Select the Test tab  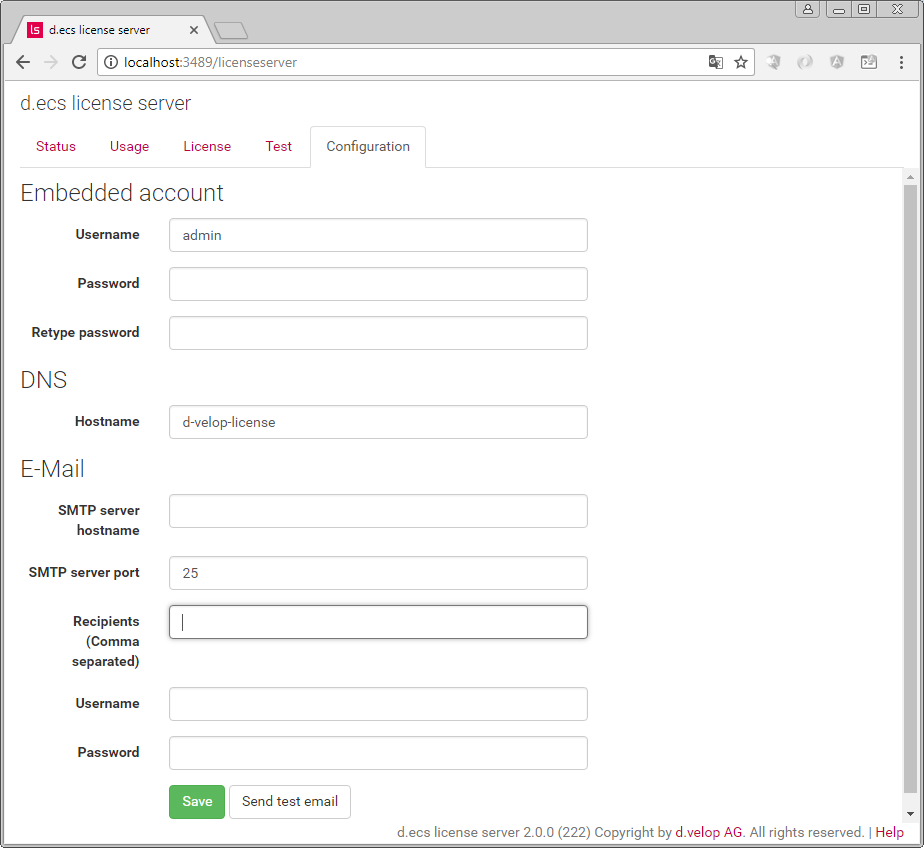278,146
